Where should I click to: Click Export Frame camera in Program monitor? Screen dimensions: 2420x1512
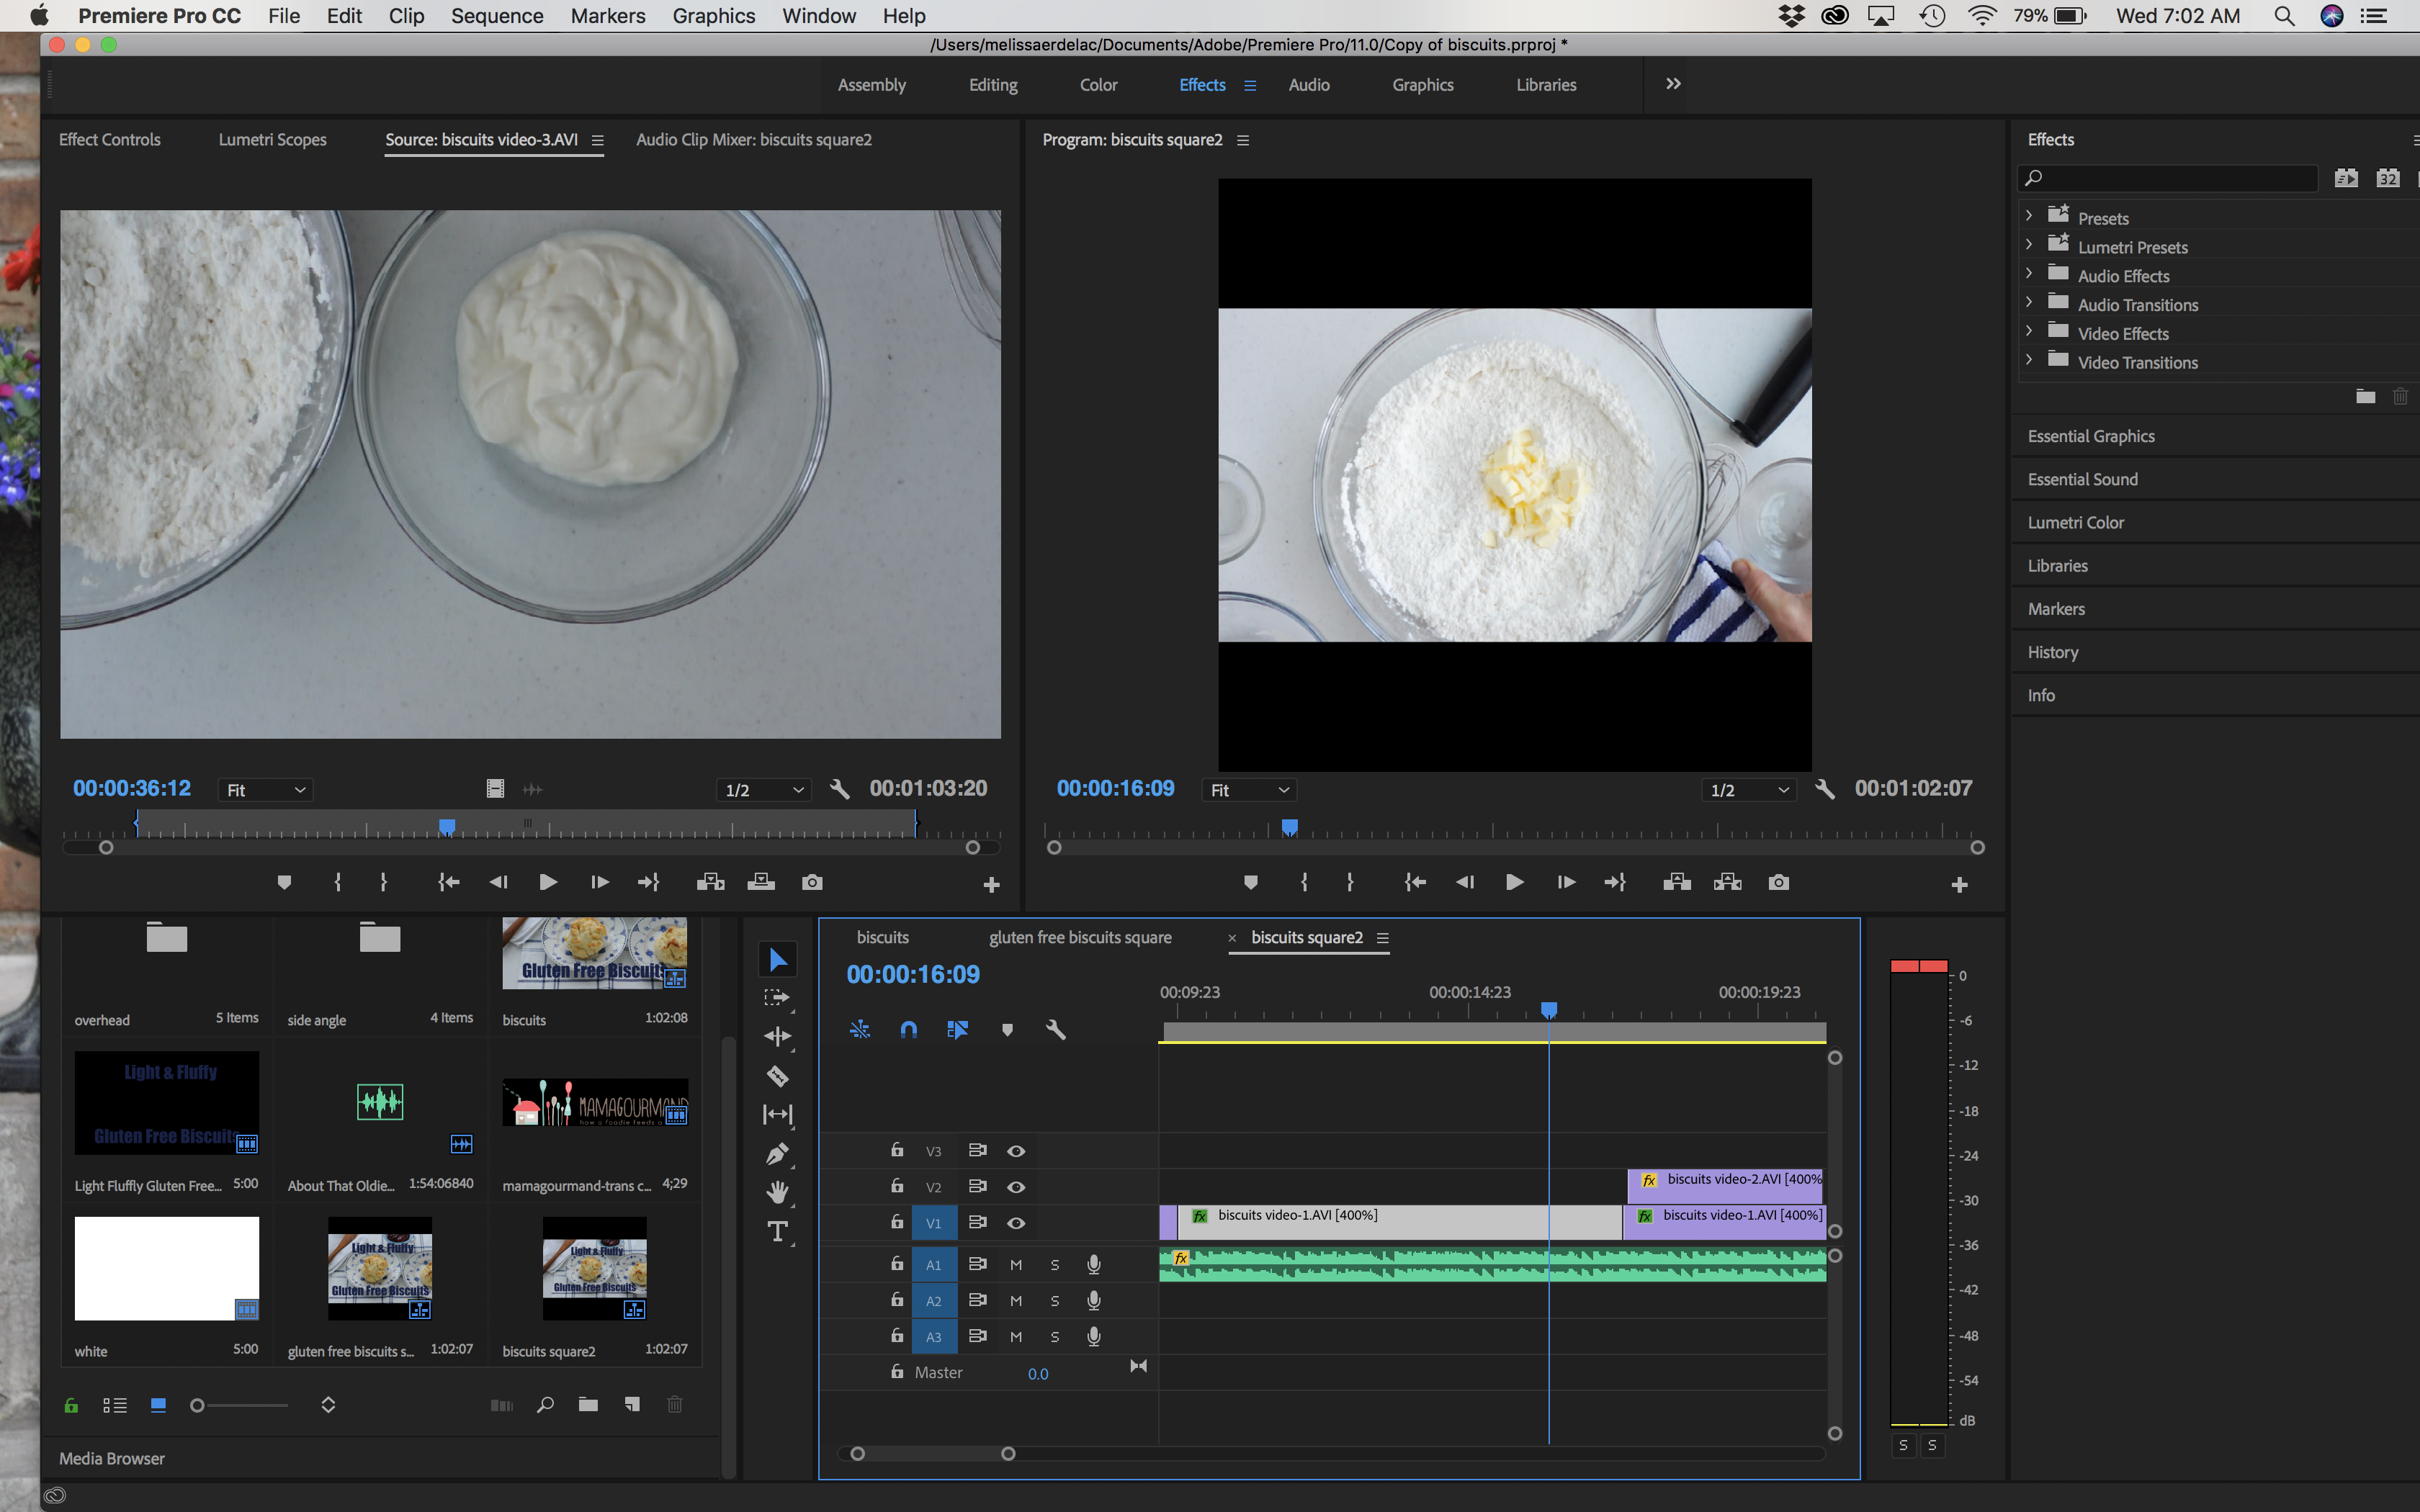[1778, 882]
